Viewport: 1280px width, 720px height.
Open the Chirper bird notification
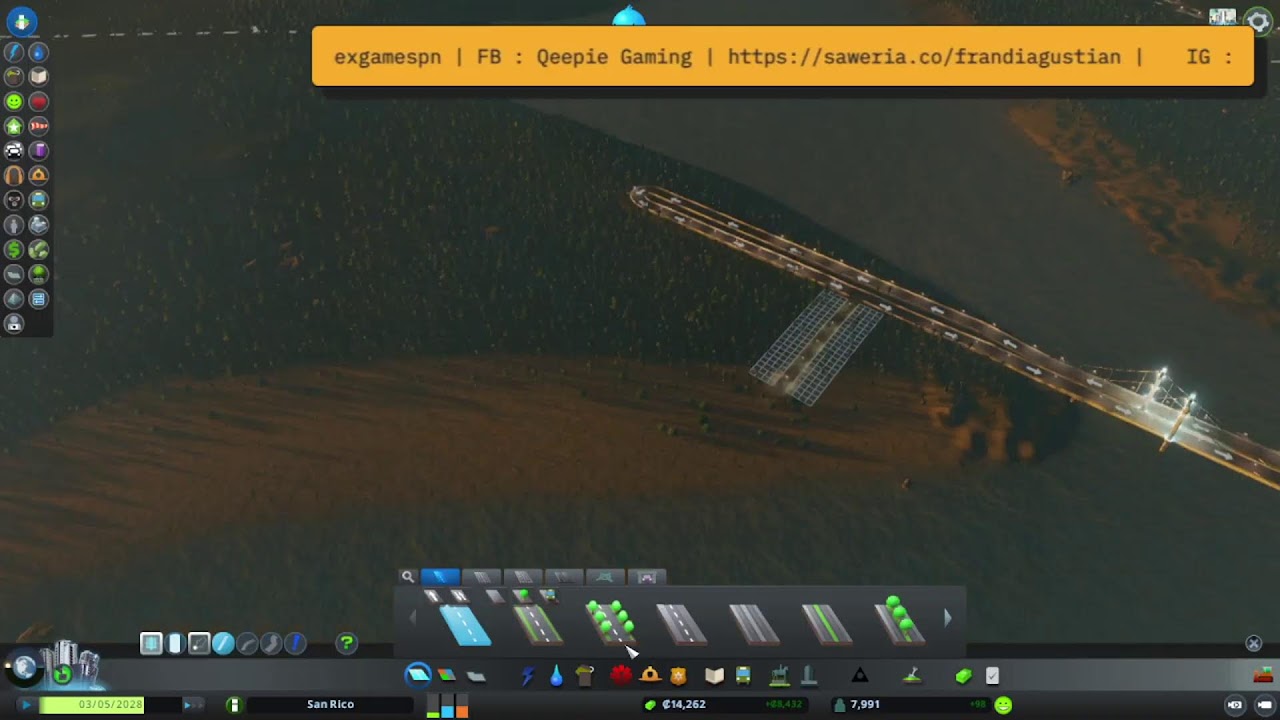click(629, 15)
